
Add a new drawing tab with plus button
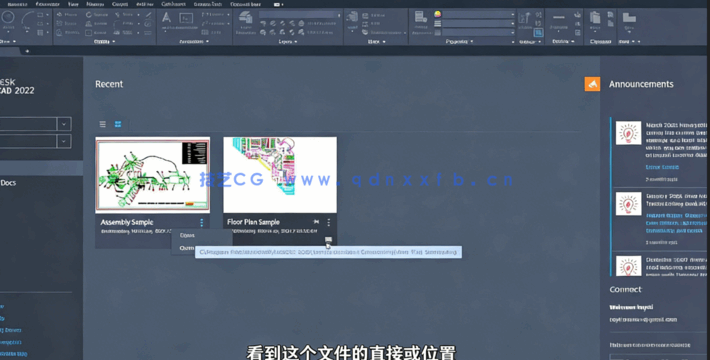27,51
